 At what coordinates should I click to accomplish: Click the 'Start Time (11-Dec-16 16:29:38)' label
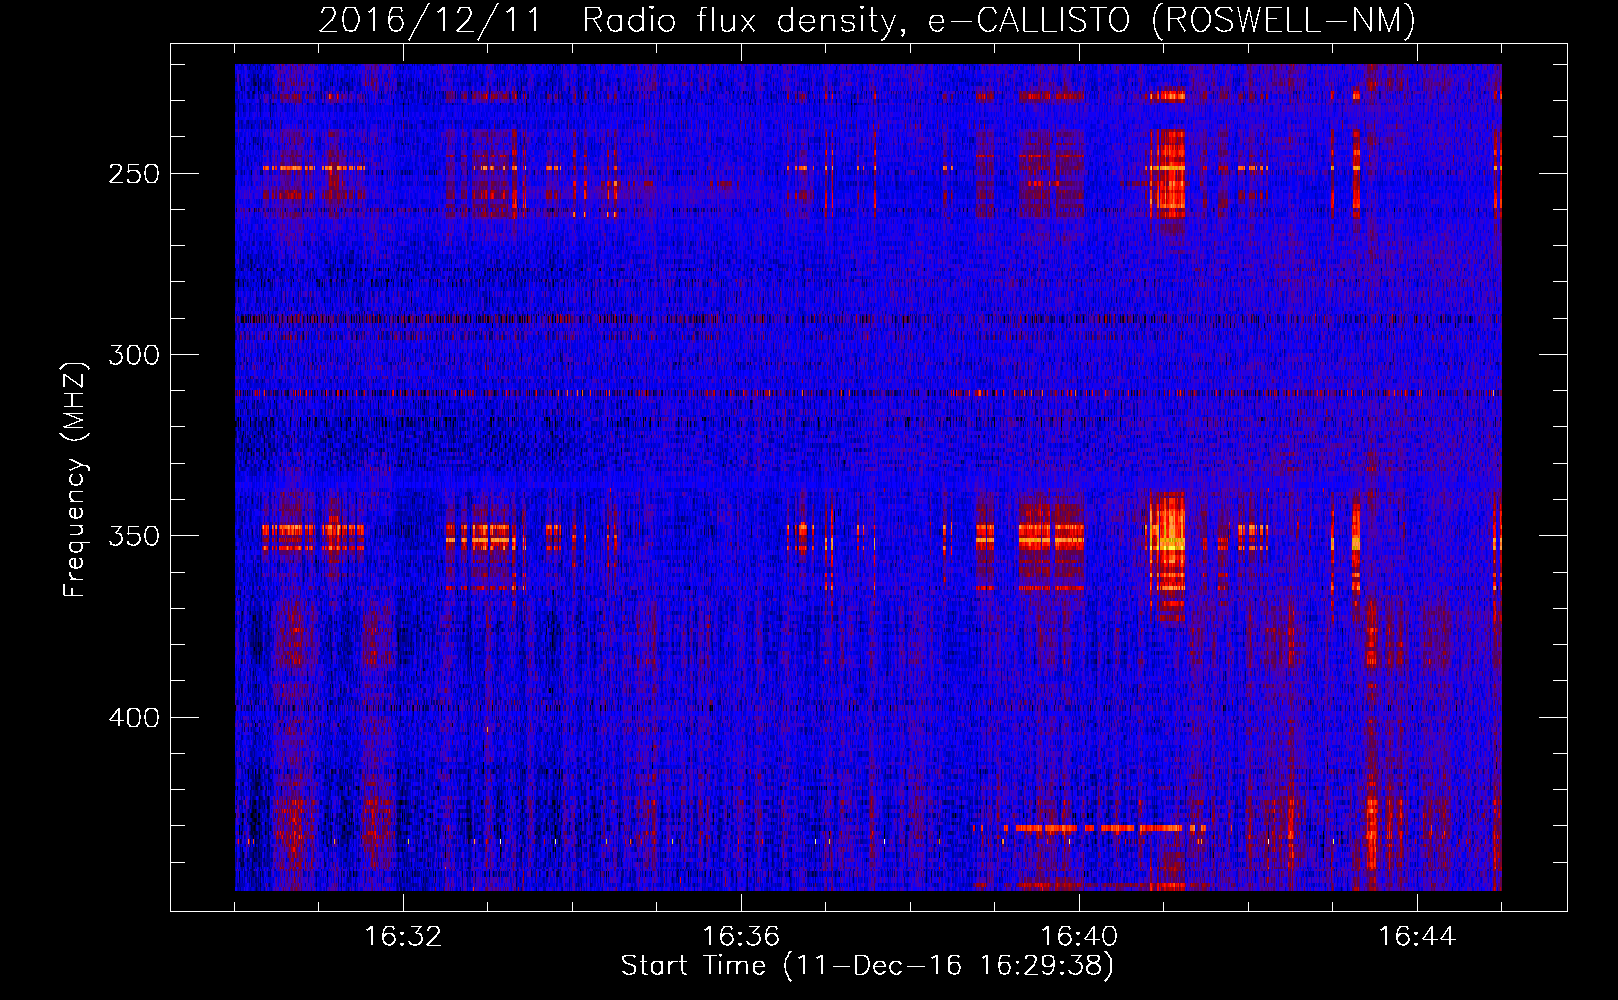point(867,966)
